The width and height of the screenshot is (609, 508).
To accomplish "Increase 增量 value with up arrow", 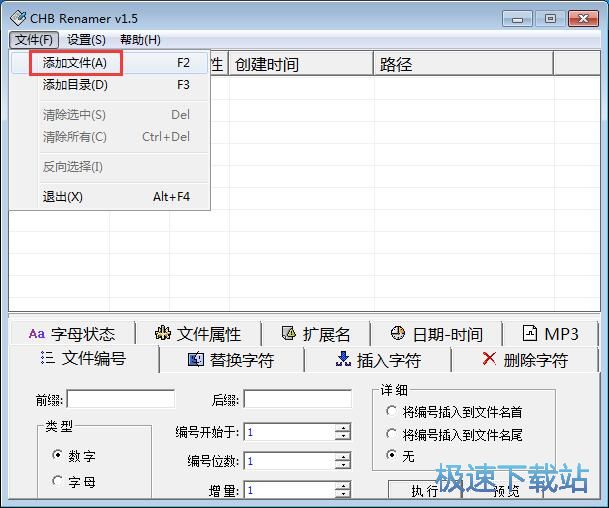I will coord(343,485).
